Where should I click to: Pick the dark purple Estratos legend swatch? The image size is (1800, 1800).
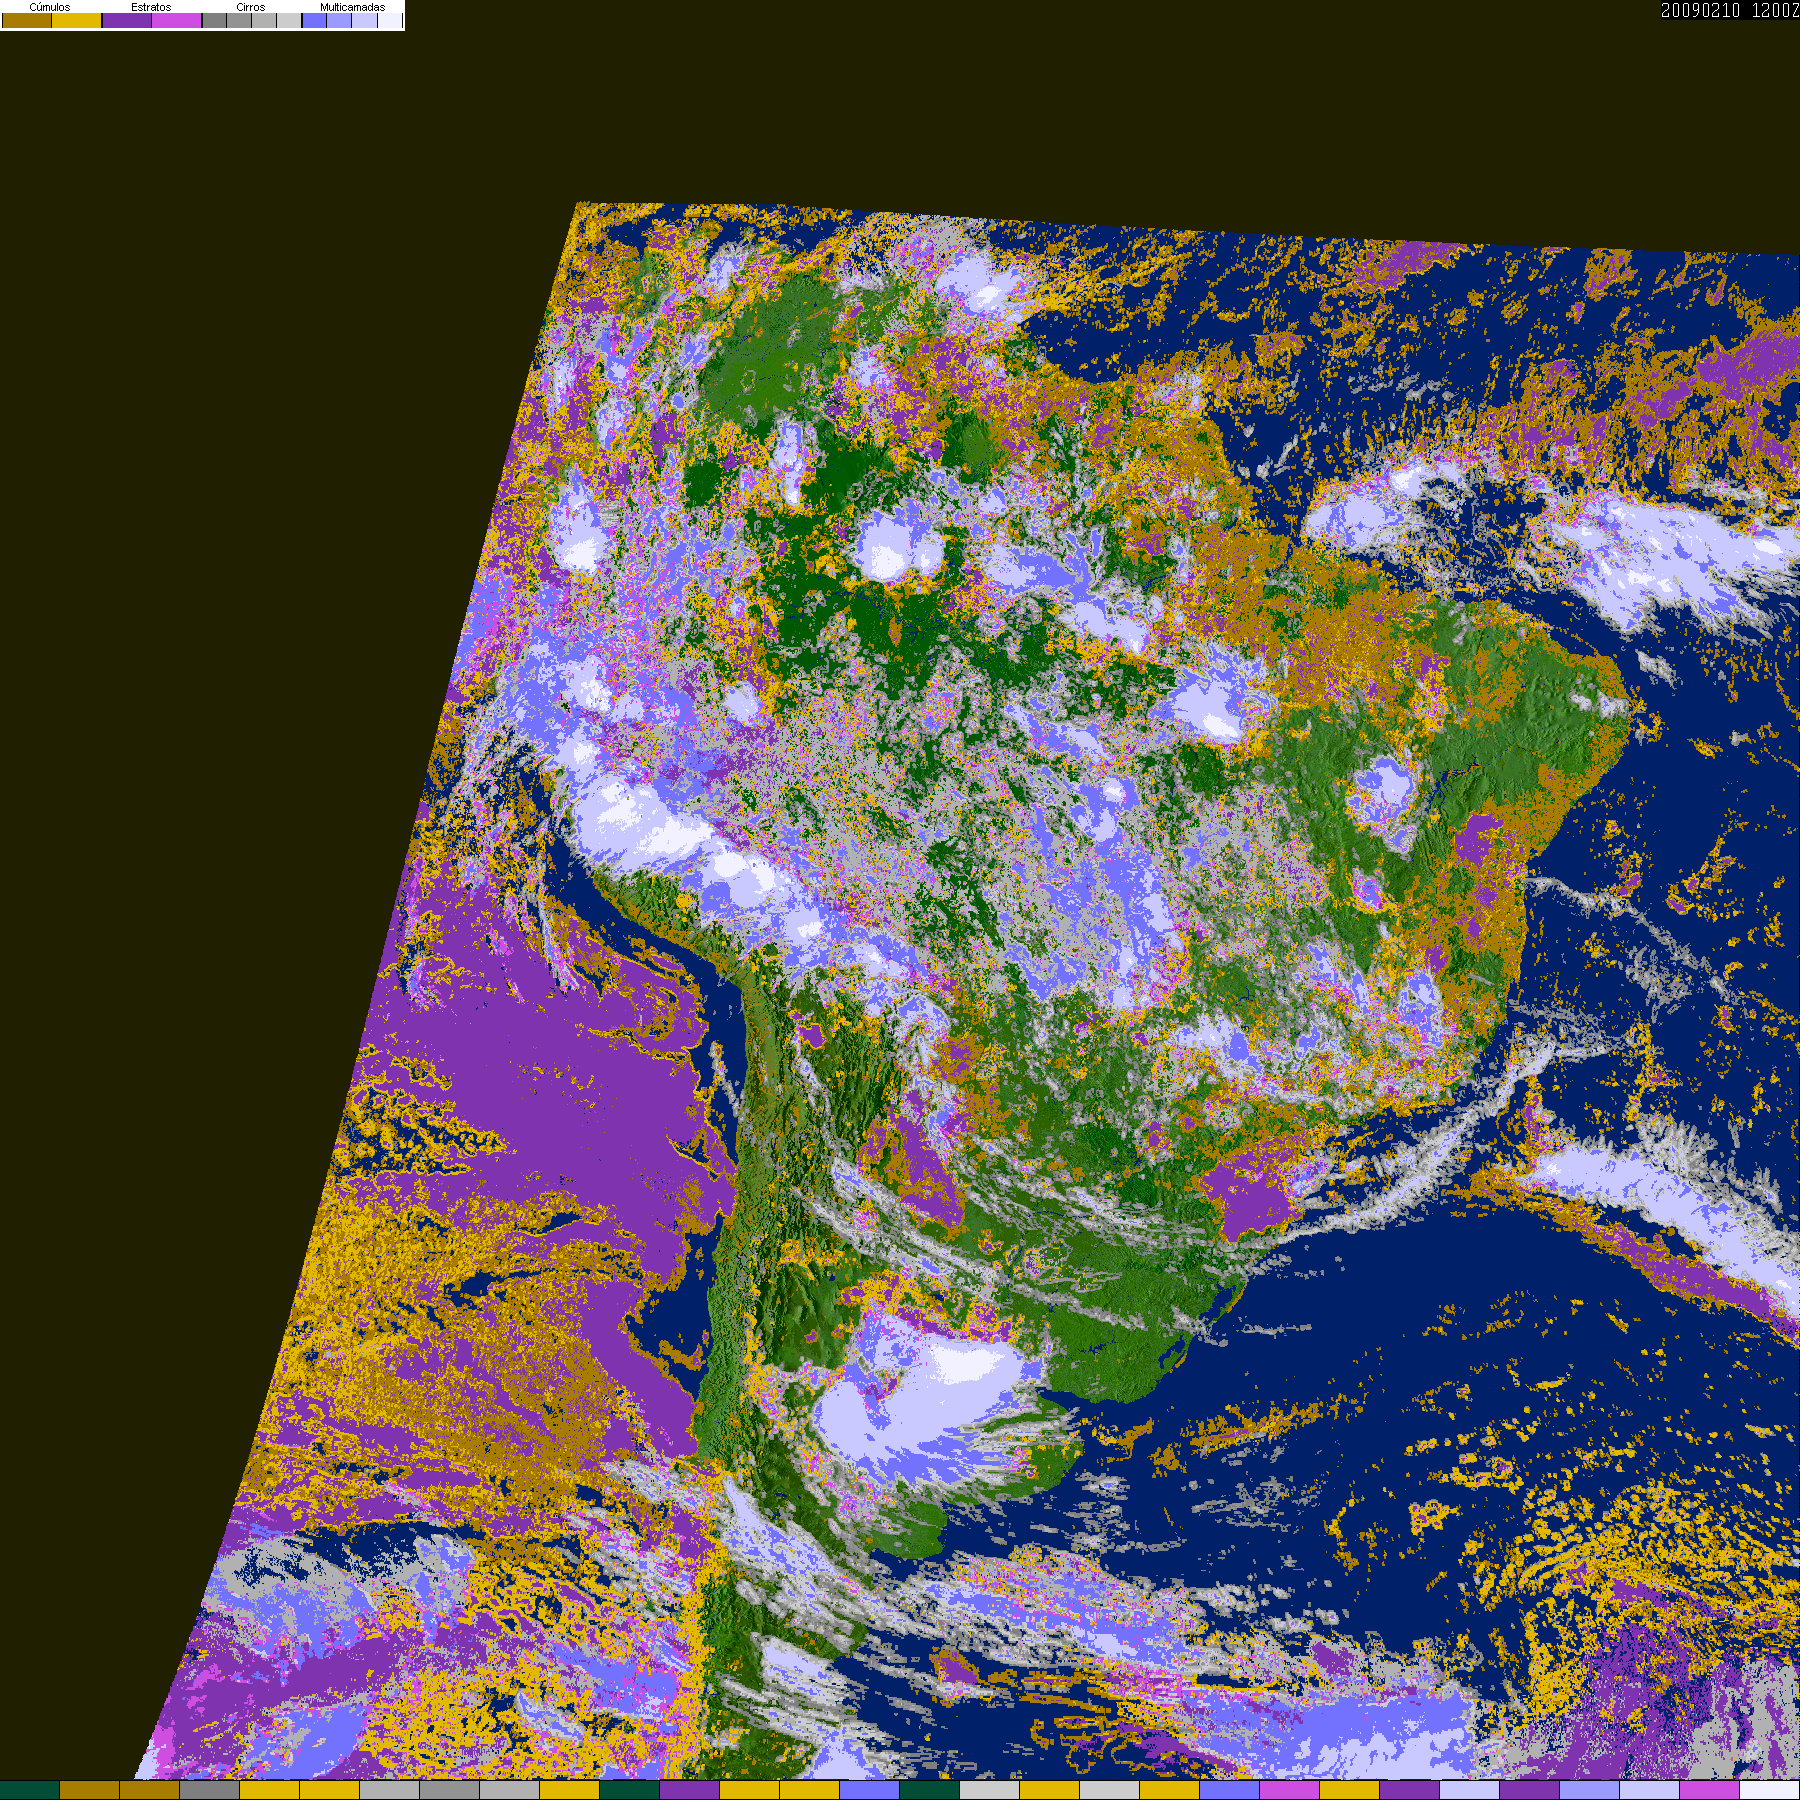[x=127, y=20]
